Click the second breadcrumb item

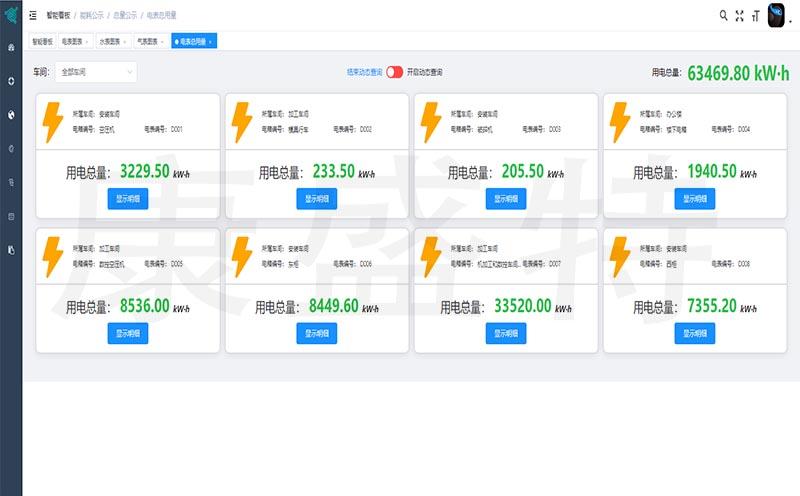92,15
